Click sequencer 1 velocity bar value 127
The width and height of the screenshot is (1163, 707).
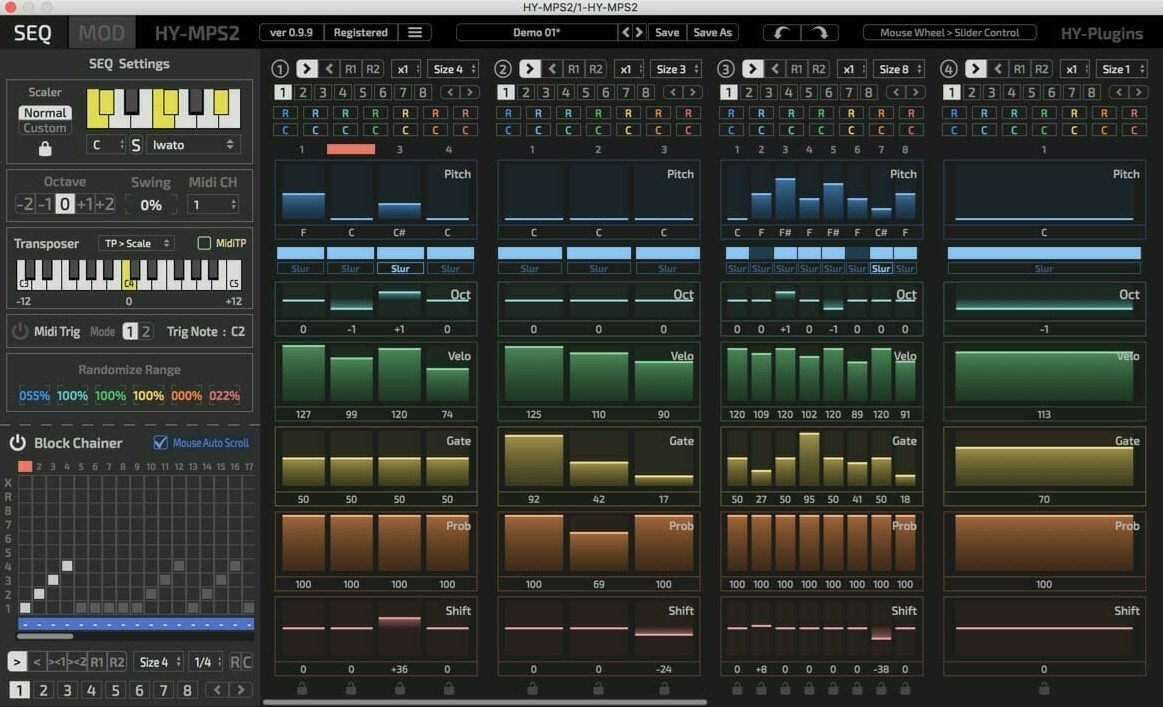(303, 375)
